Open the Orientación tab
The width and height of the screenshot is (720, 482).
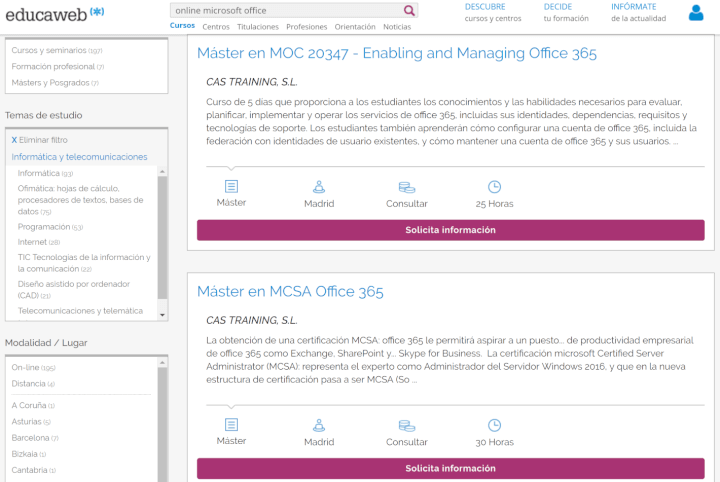[x=355, y=27]
